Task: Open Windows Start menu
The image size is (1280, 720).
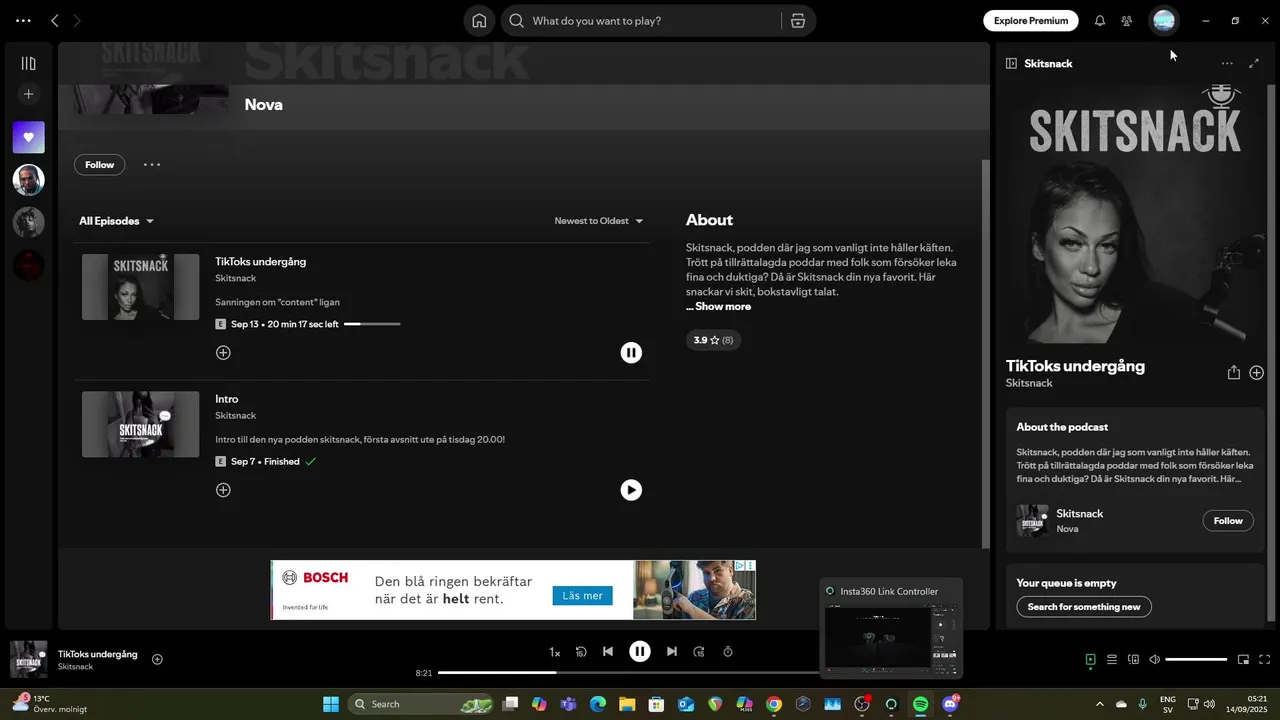Action: pyautogui.click(x=330, y=704)
